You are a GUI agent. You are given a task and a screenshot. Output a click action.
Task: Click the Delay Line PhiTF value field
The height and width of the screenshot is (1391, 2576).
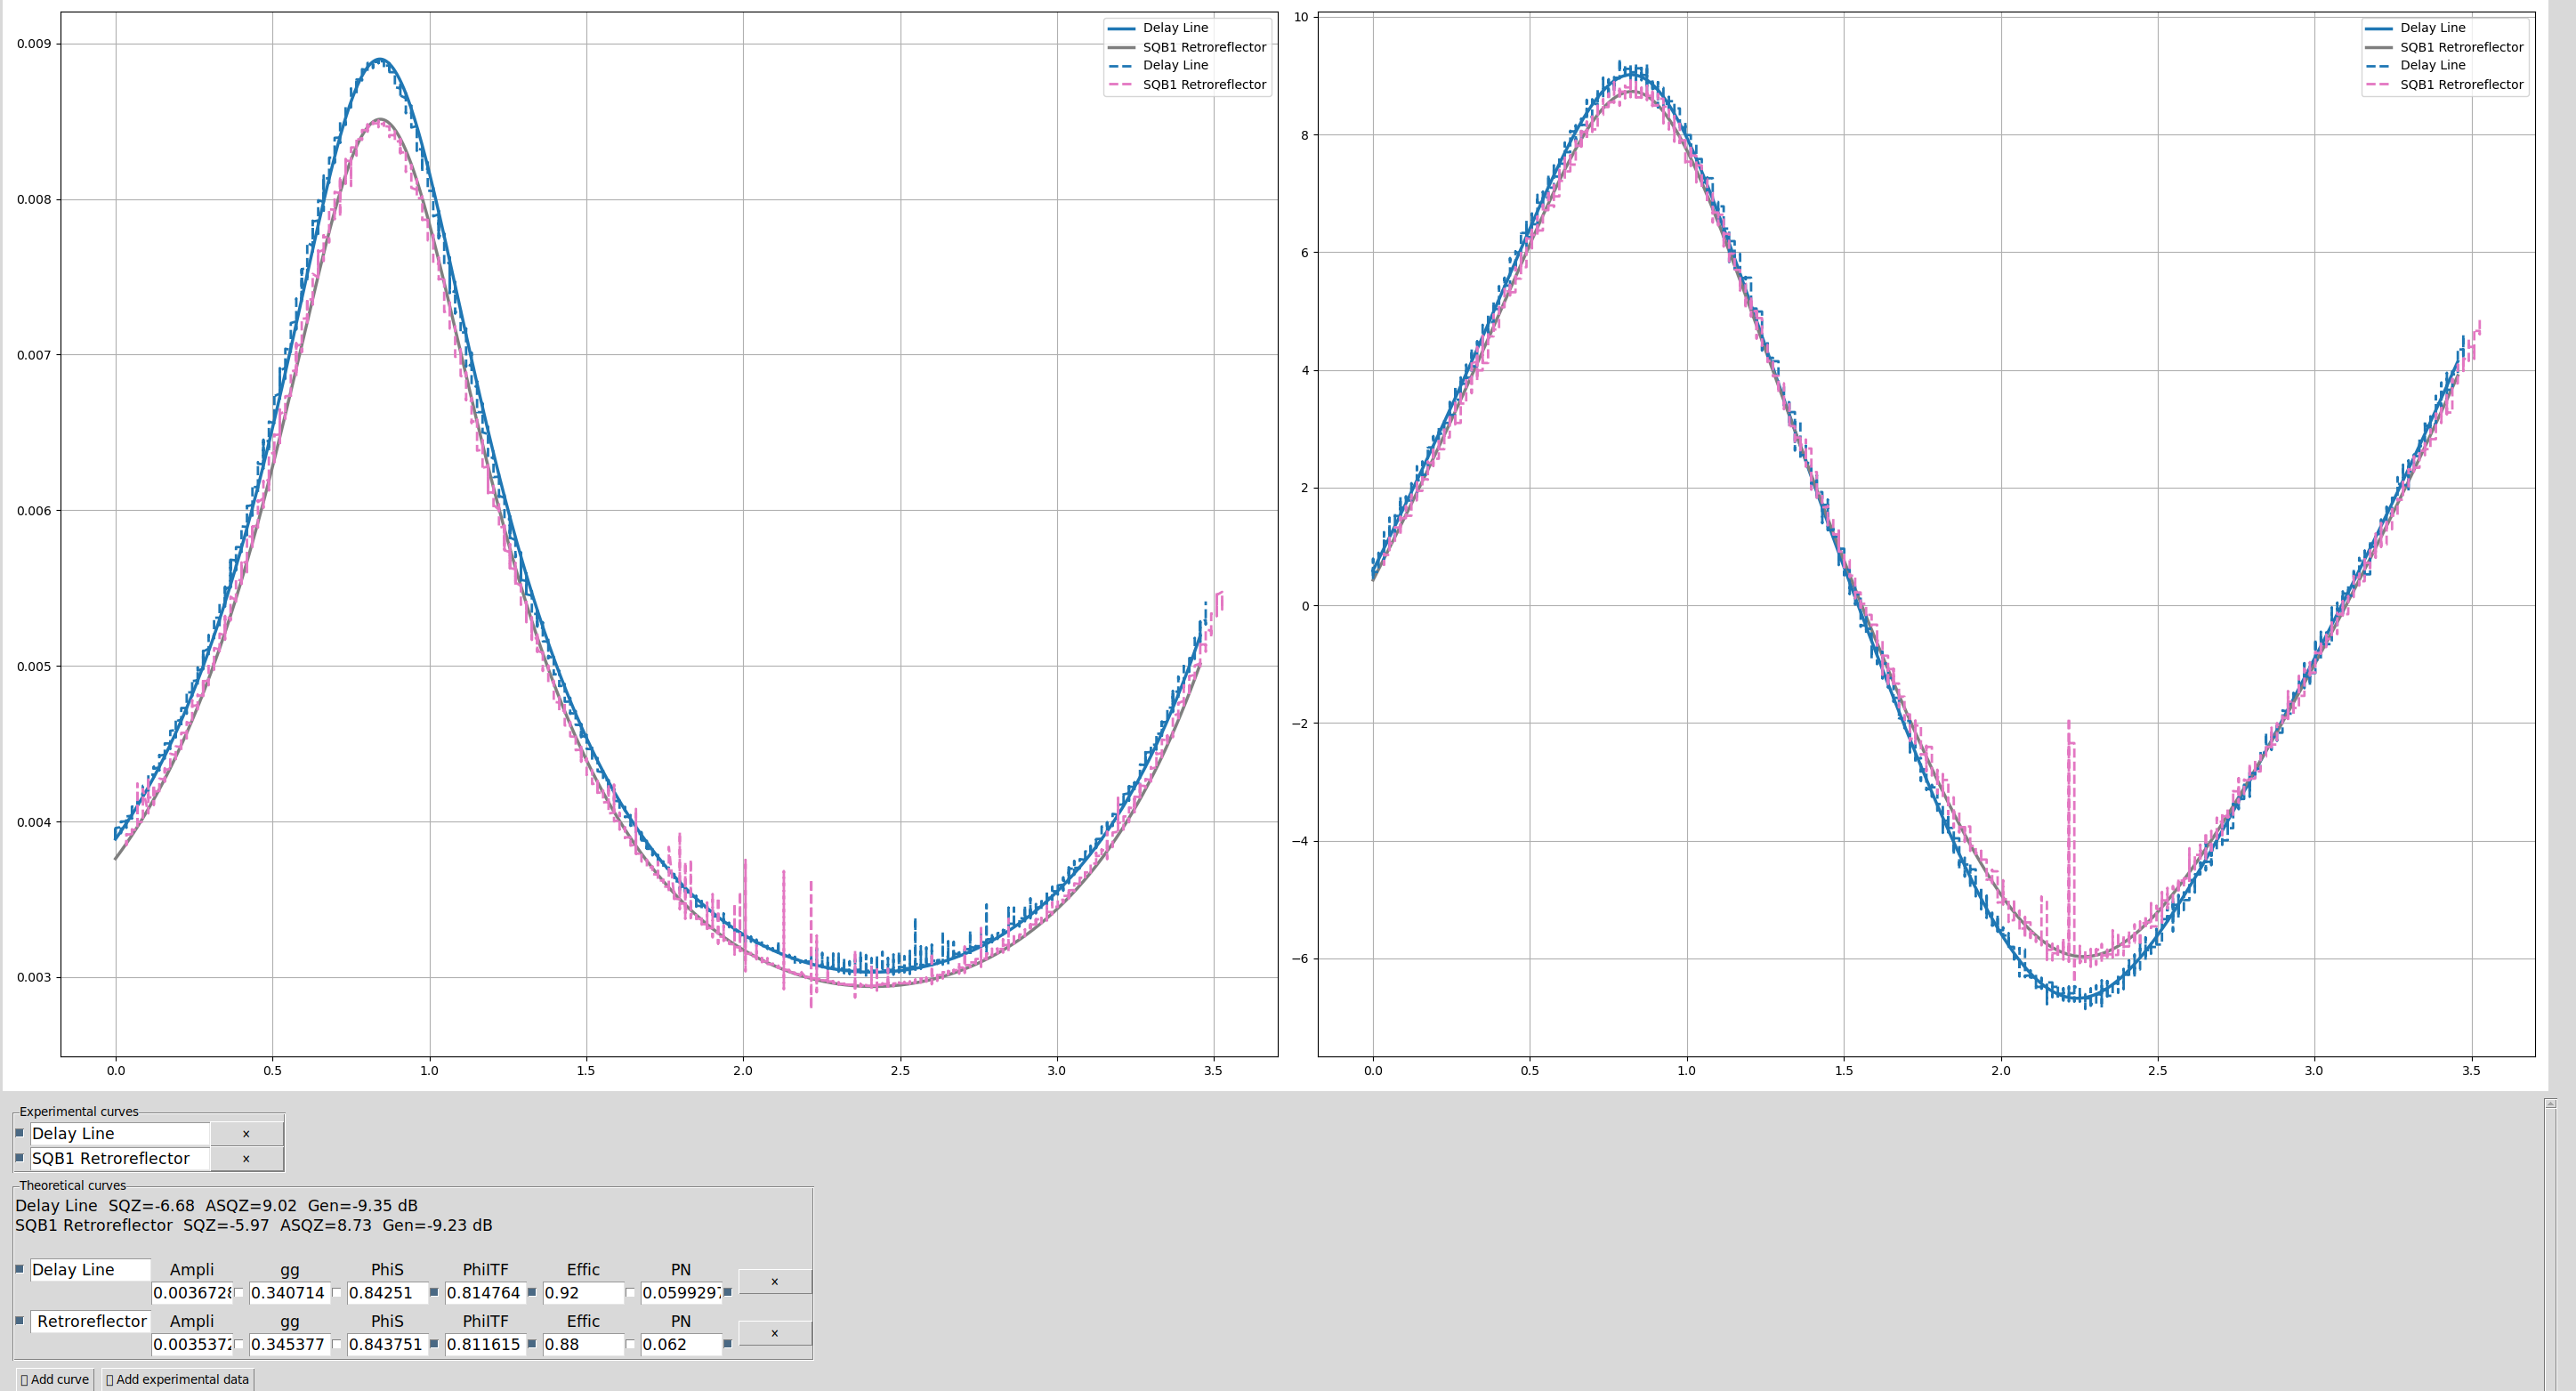[484, 1293]
